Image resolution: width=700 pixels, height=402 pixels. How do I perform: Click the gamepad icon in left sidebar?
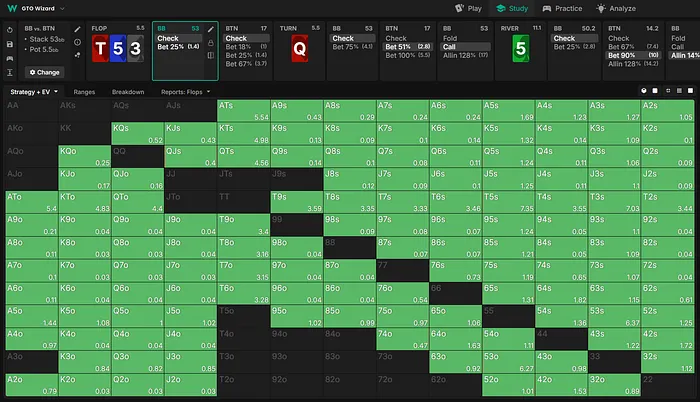(x=9, y=57)
